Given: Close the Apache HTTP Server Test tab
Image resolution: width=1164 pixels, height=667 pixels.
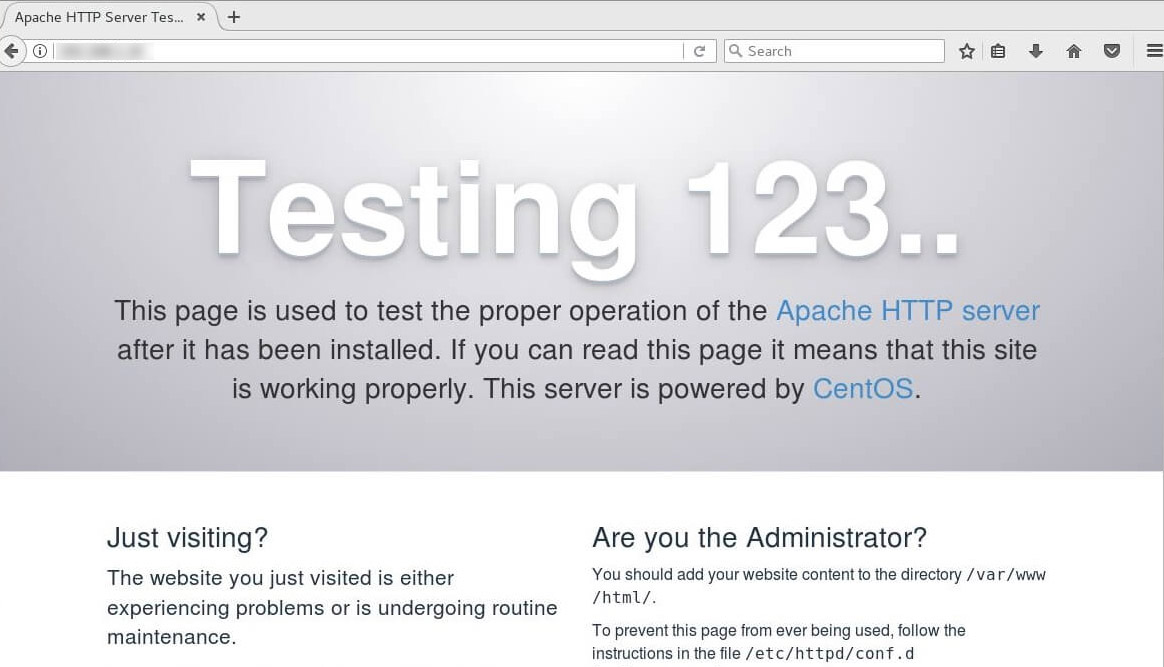Looking at the screenshot, I should pos(200,17).
